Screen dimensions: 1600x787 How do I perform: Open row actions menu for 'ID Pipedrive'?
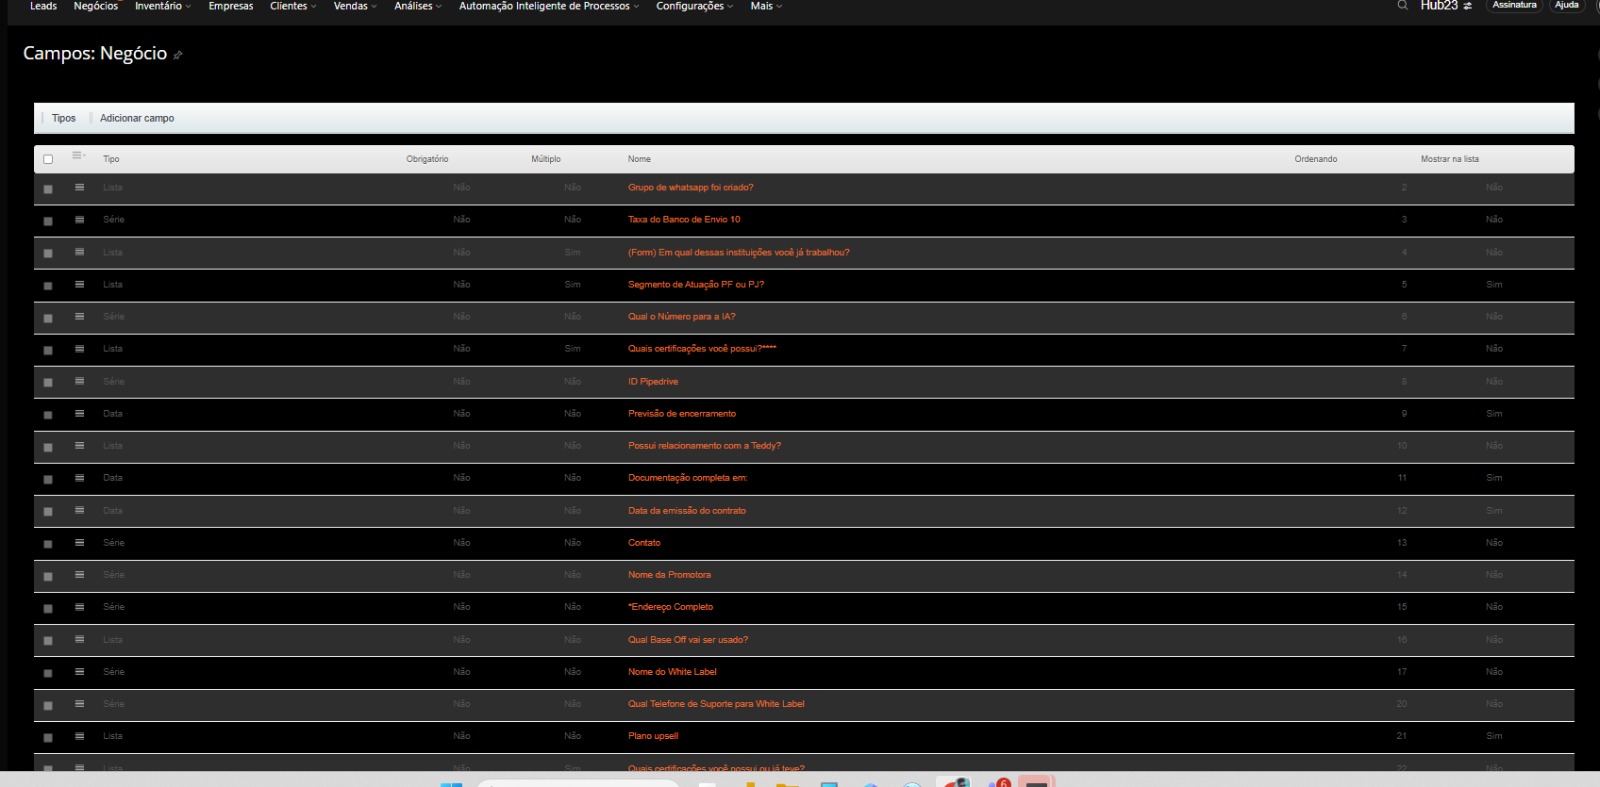coord(79,382)
